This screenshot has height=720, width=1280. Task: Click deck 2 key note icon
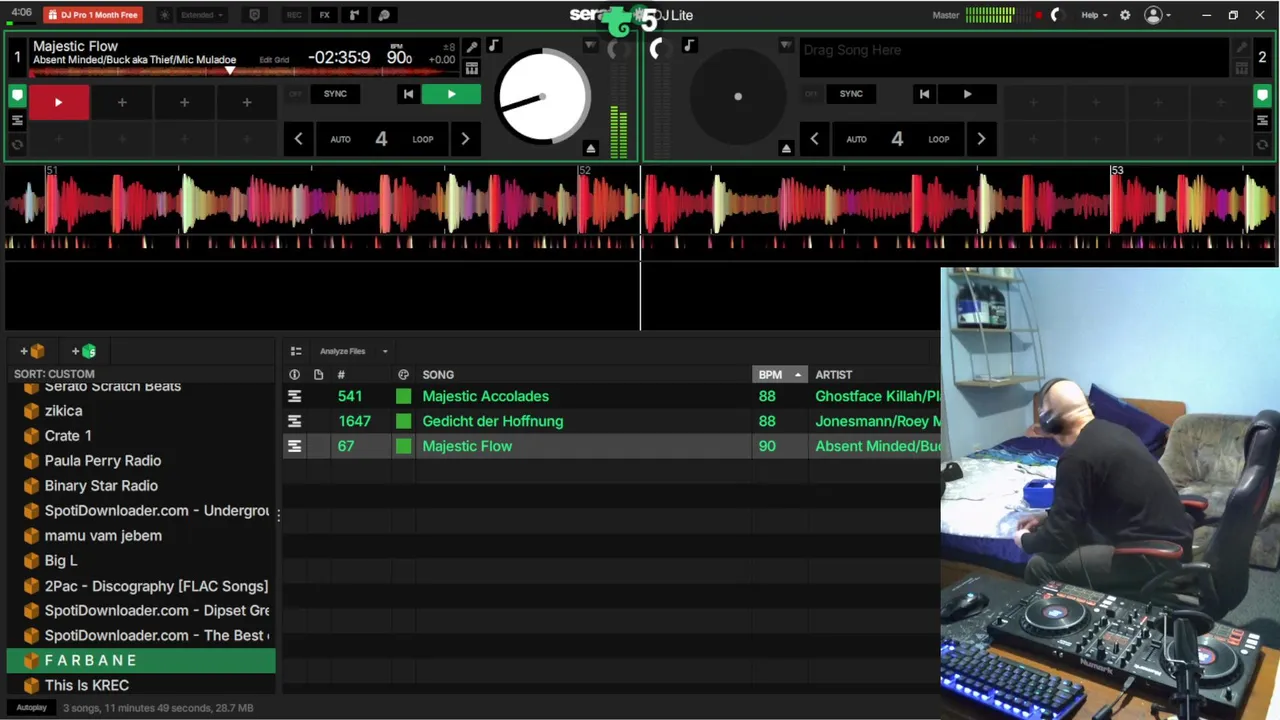pos(689,46)
